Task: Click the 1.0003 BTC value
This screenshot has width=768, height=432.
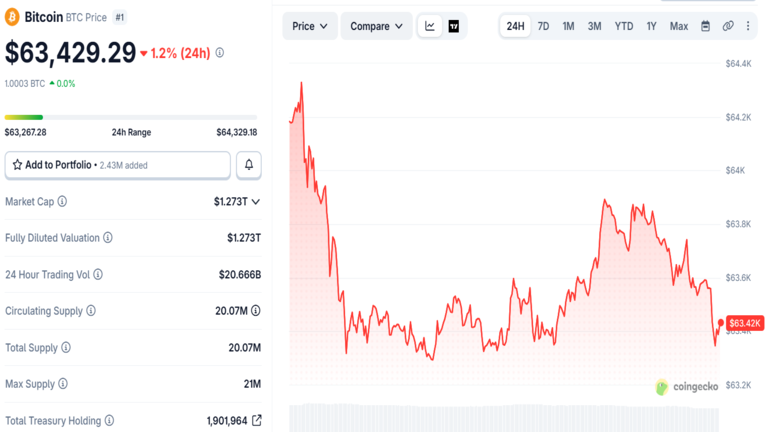Action: pyautogui.click(x=25, y=84)
